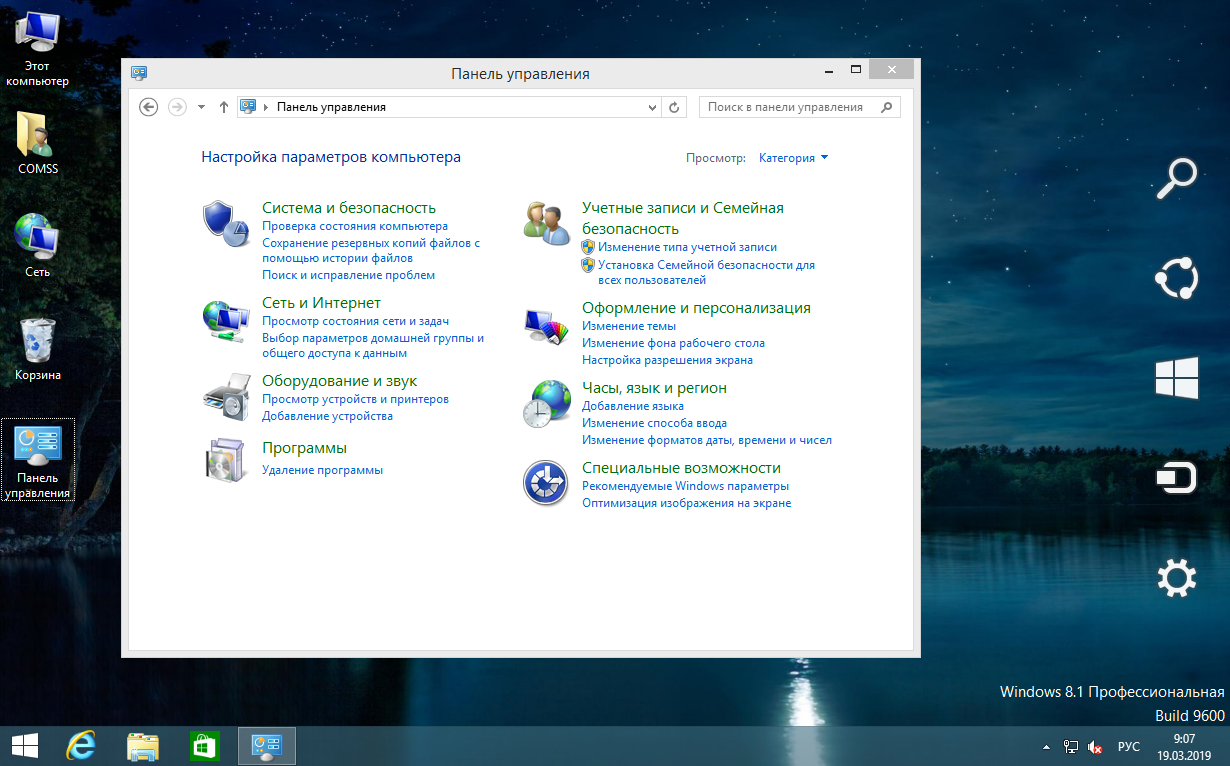Open the Часы, язык и регион clock icon
Screen dimensions: 1230x766
click(x=547, y=404)
